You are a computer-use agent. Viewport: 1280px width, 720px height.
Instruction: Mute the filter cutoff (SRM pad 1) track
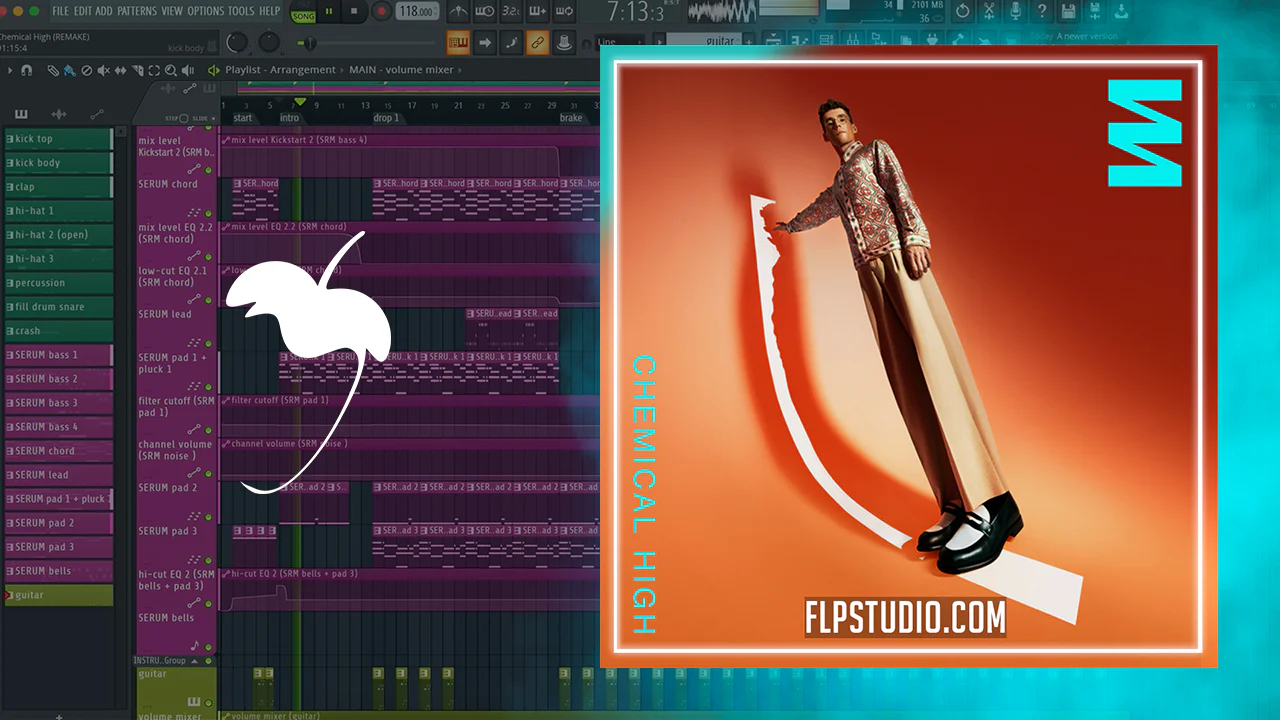point(209,431)
